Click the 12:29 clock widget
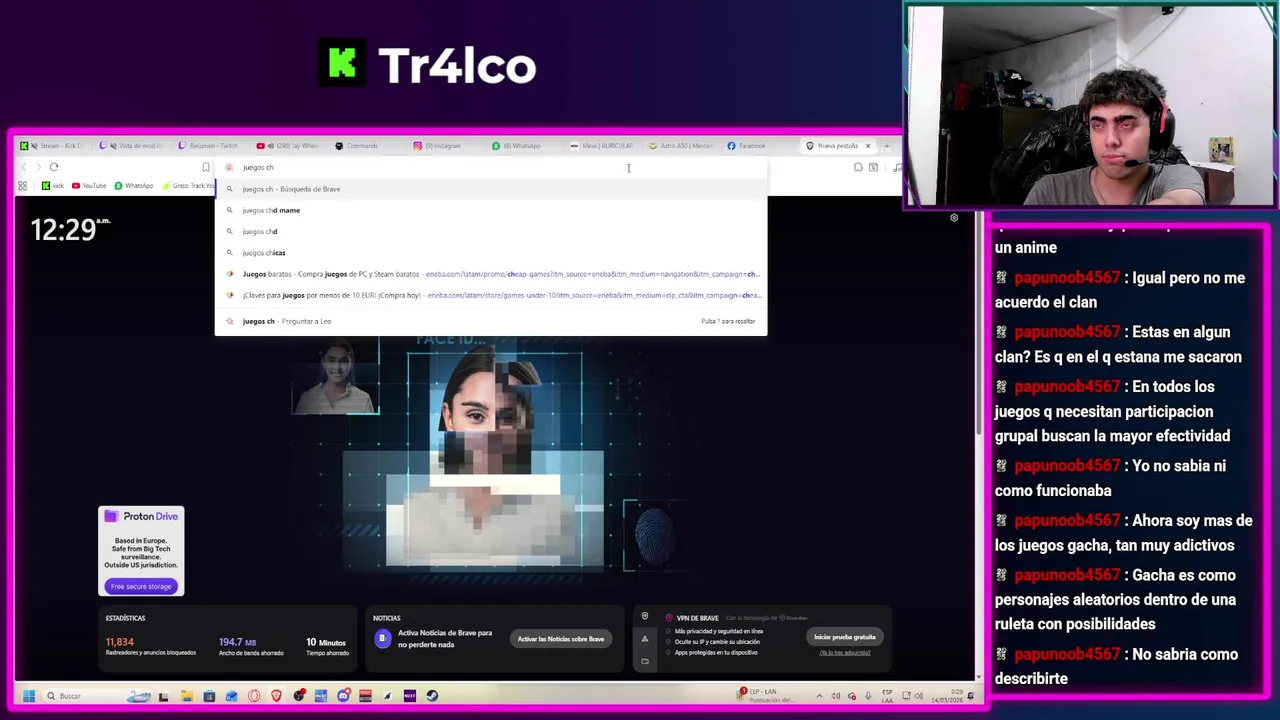1280x720 pixels. 70,230
